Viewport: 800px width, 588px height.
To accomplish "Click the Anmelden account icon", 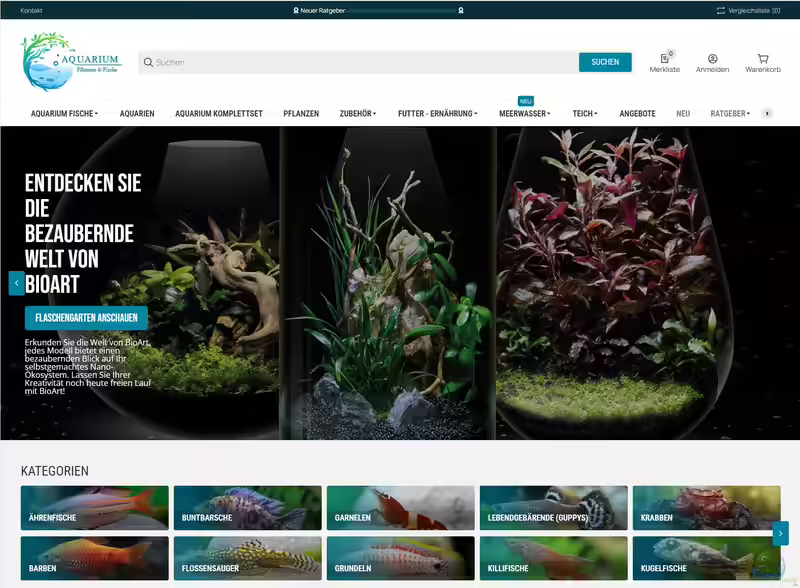I will click(714, 60).
